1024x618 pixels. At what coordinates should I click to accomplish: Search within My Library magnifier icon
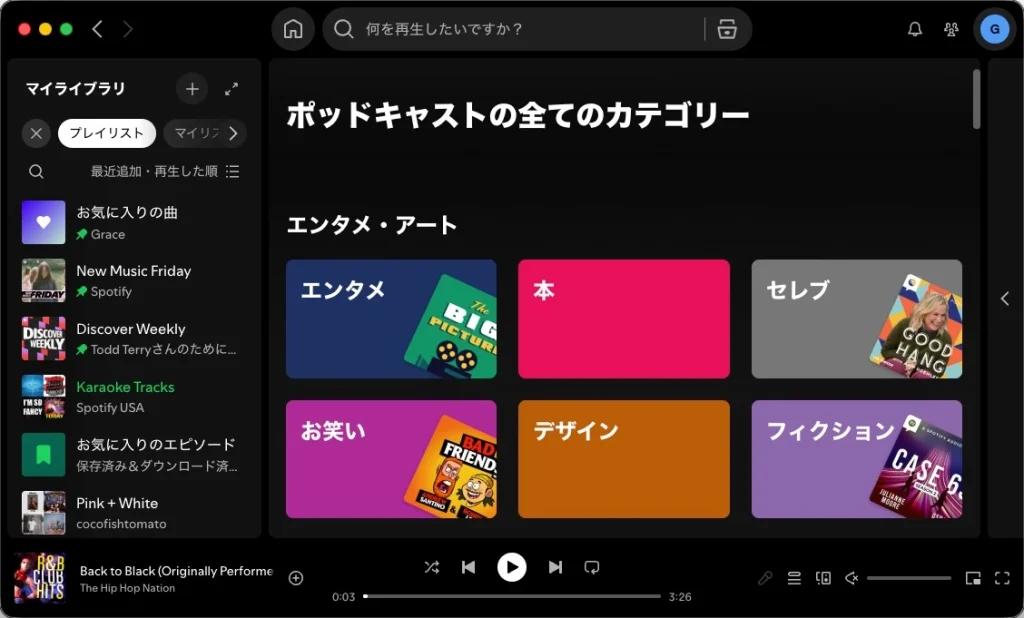pos(37,171)
